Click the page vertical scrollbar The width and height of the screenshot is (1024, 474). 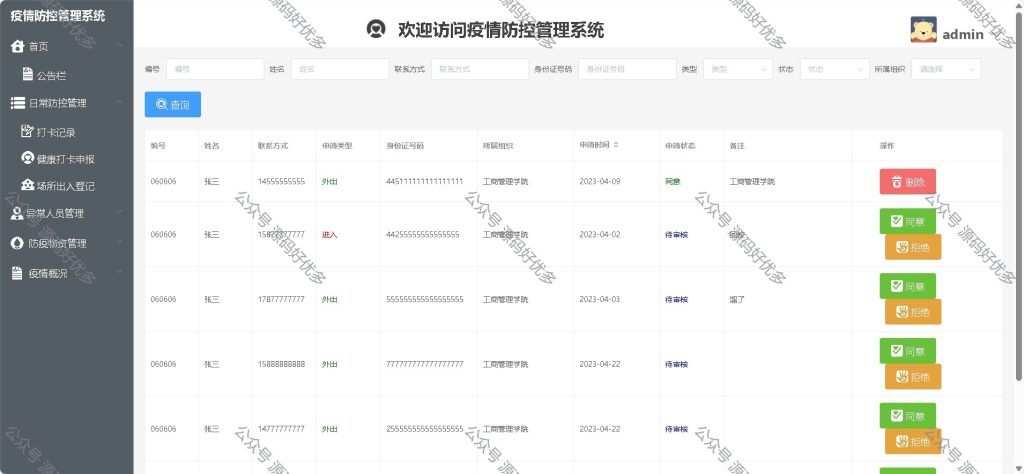point(1019,196)
